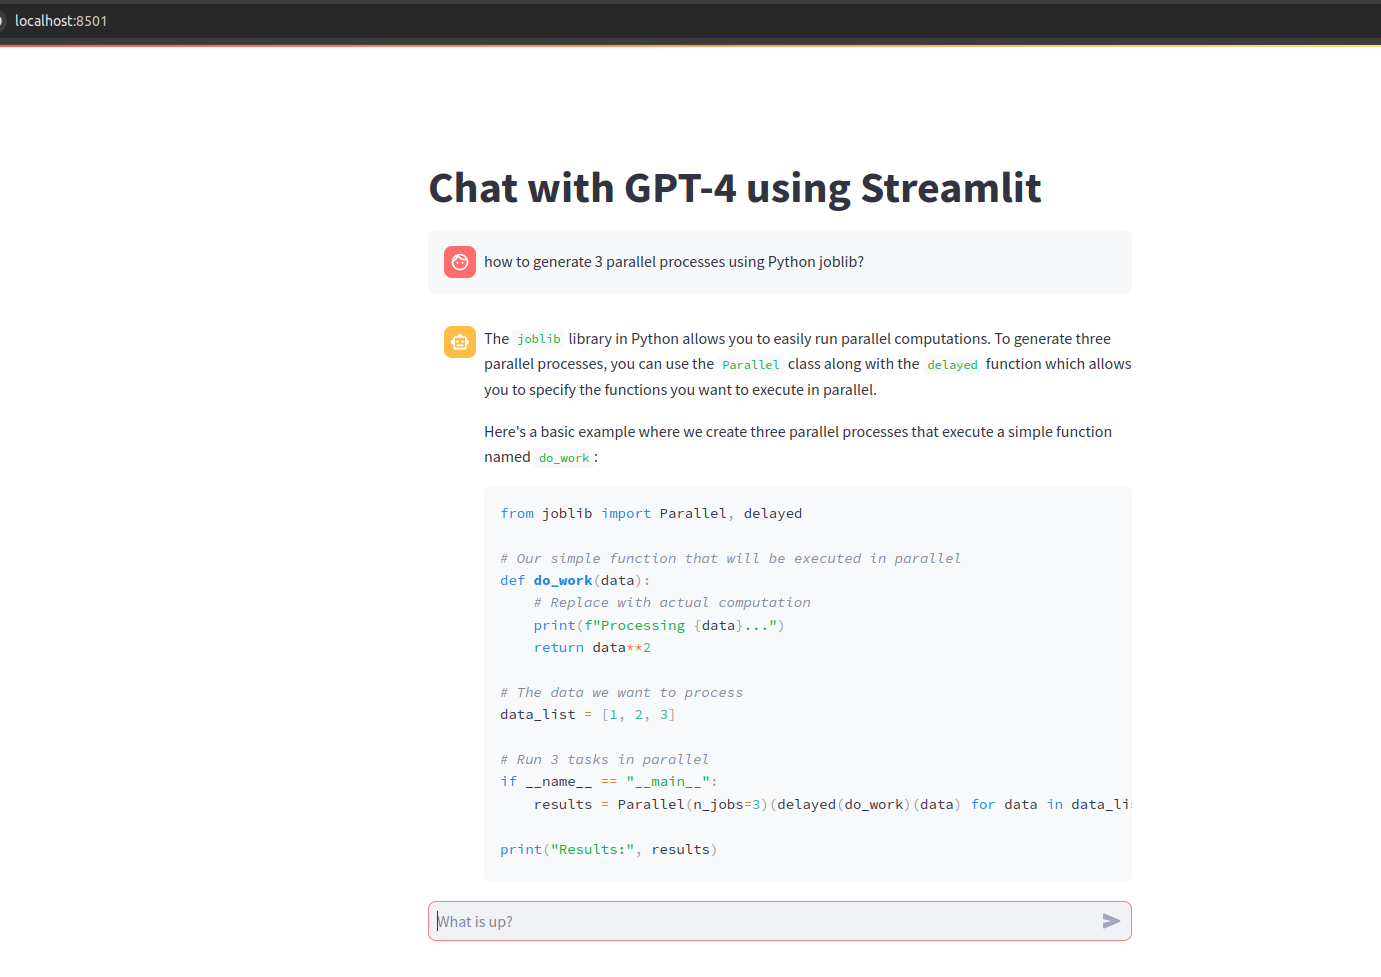Click the inline 'do_work' code tag
Image resolution: width=1381 pixels, height=977 pixels.
564,458
